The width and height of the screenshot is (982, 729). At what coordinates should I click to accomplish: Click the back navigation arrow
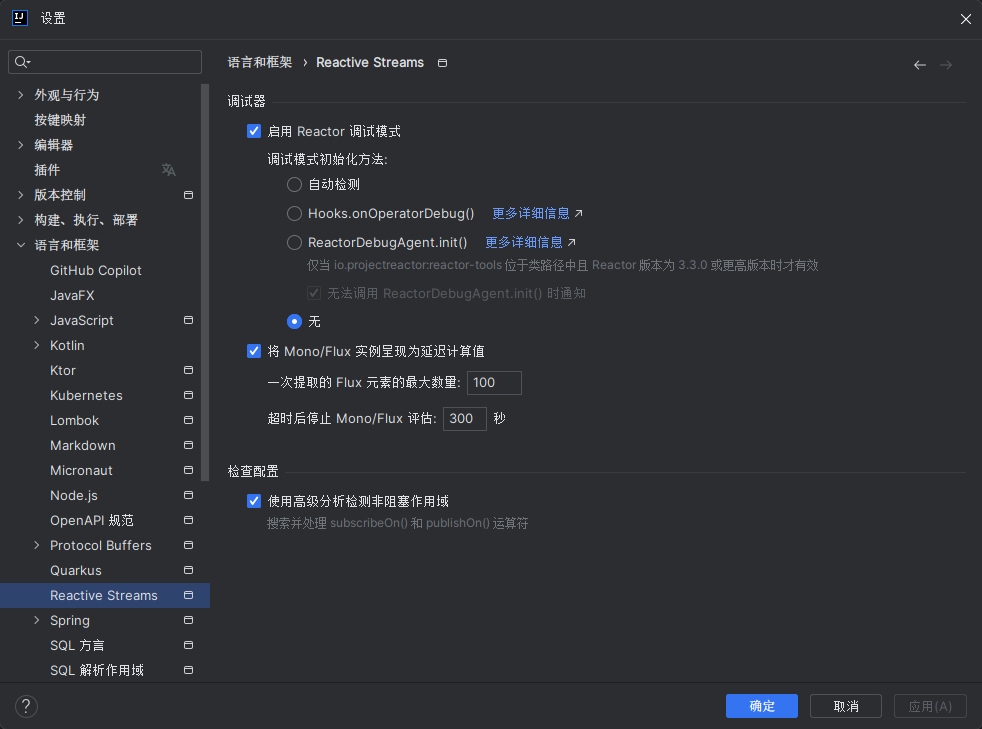919,65
